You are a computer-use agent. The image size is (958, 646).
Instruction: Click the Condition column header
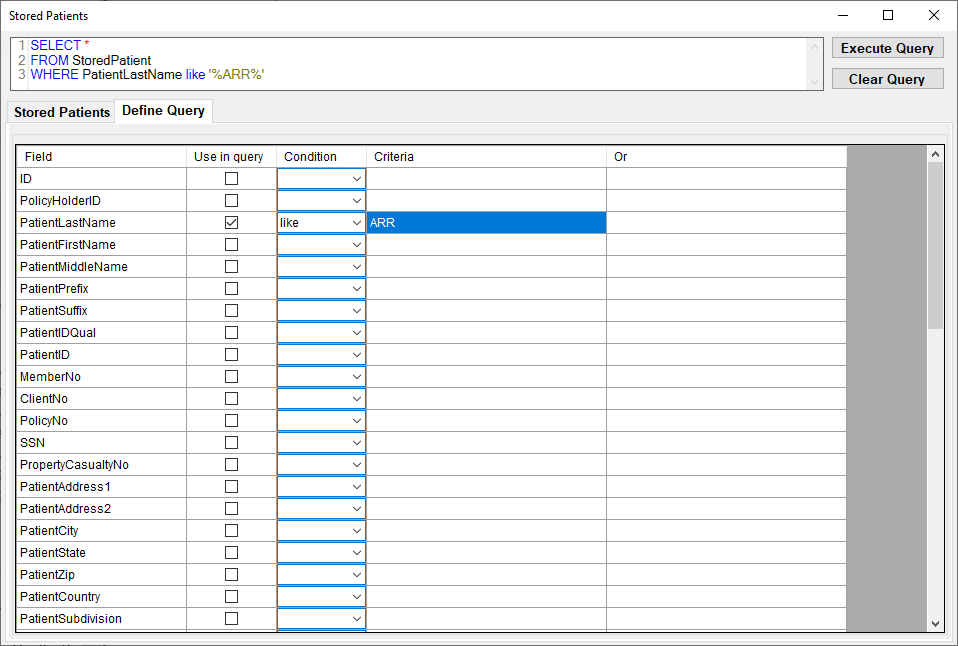pos(321,156)
